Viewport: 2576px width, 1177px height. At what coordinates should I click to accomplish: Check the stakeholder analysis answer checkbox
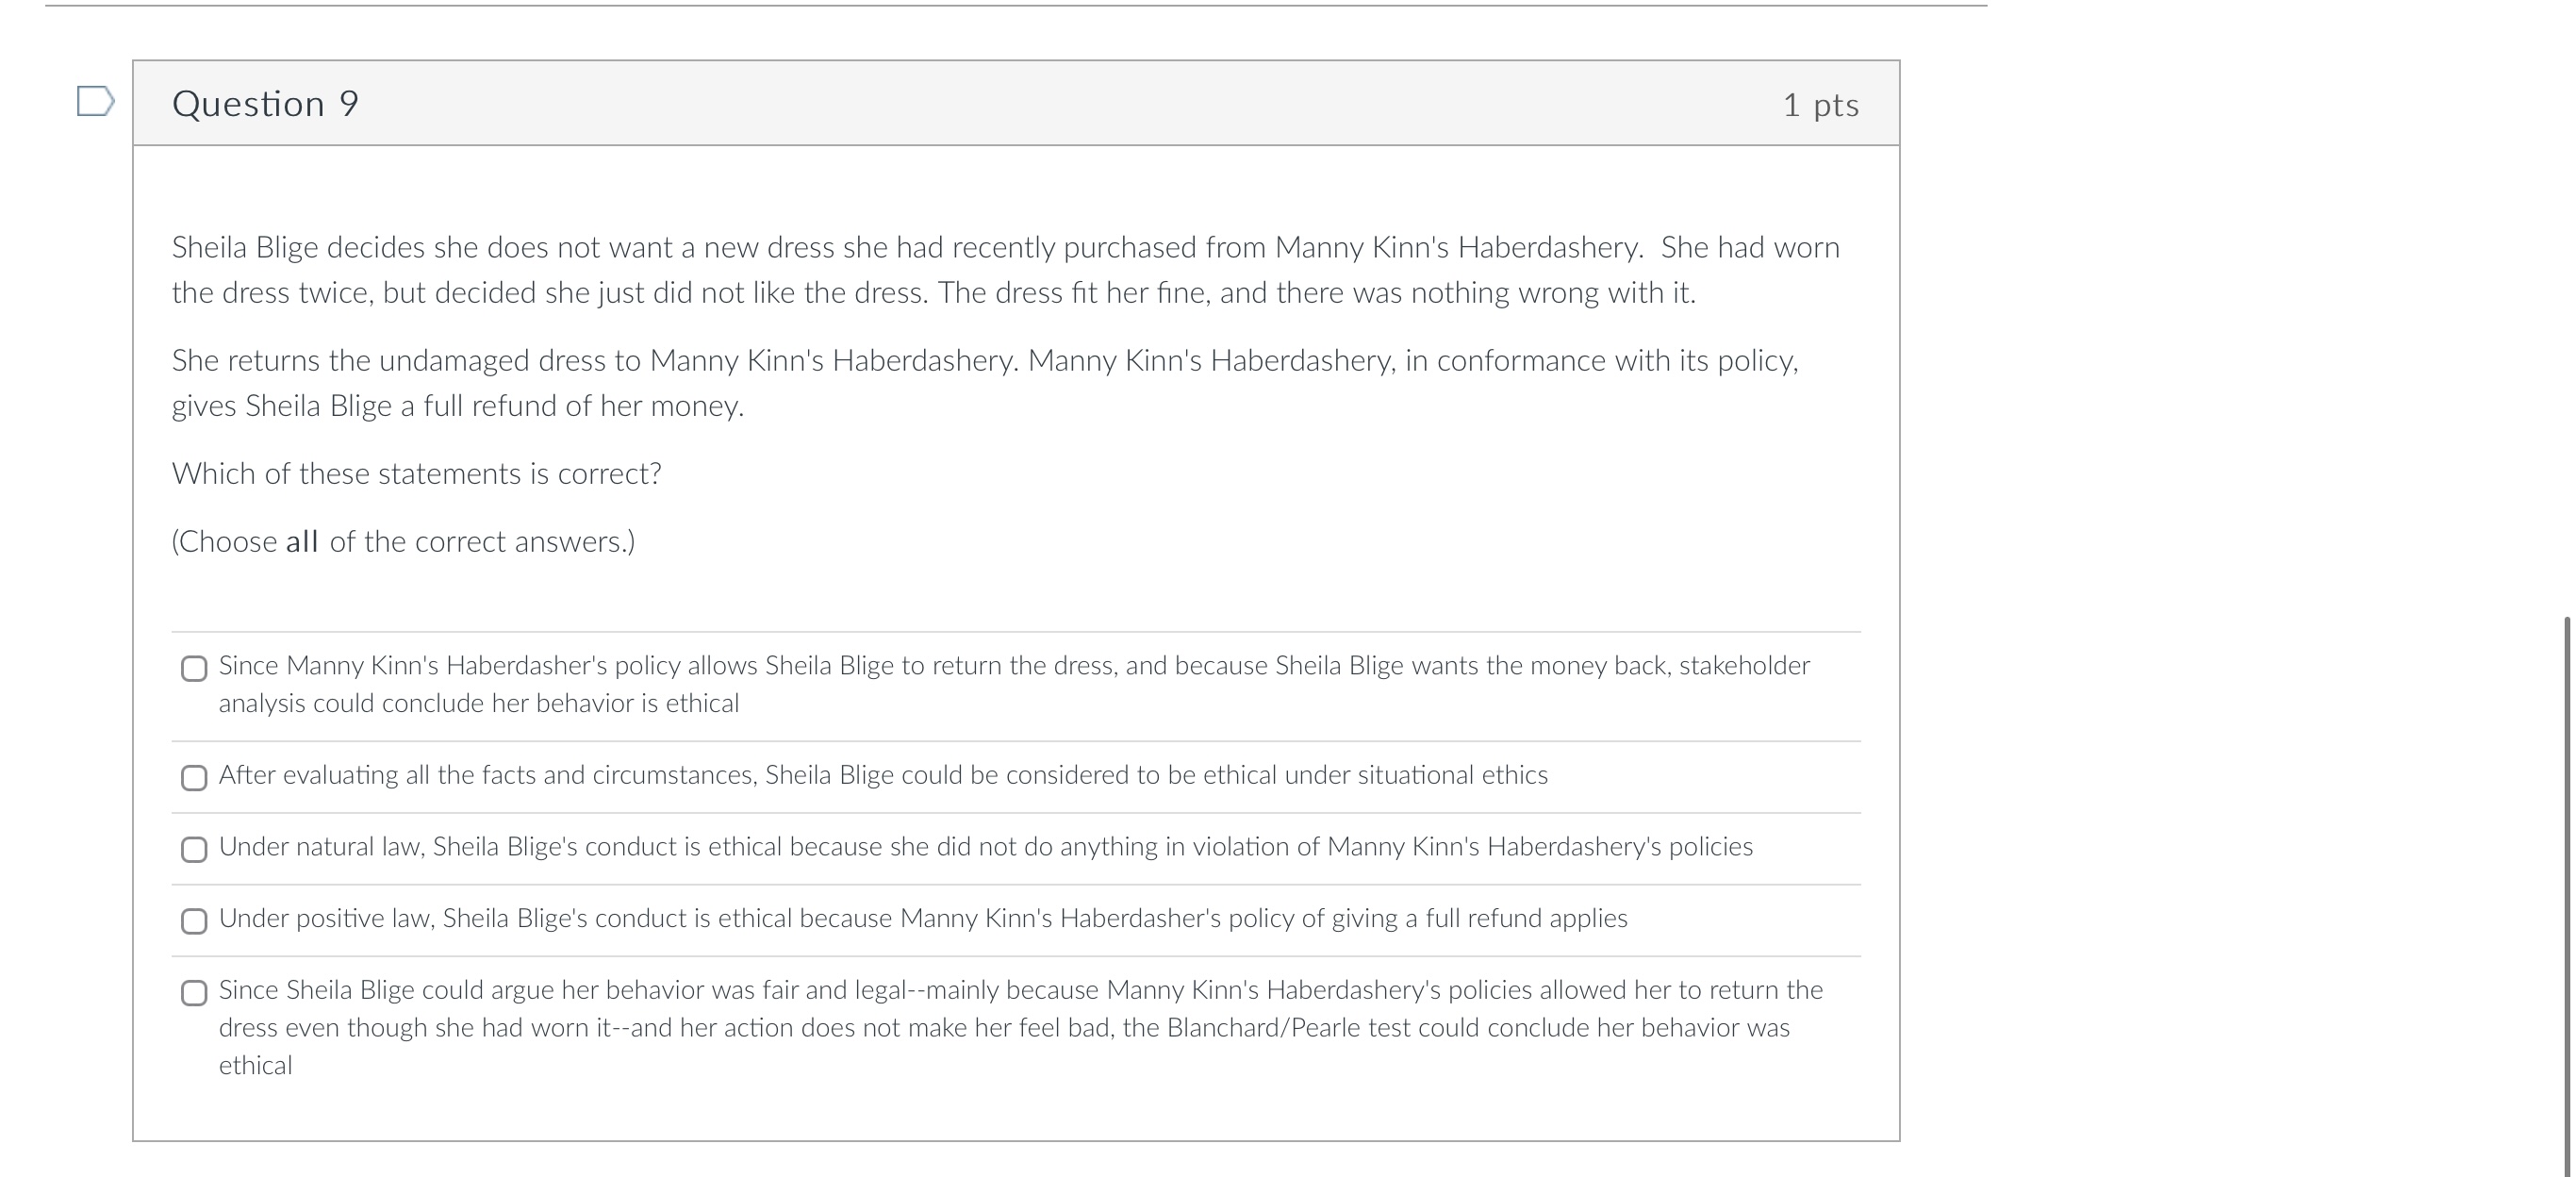coord(194,669)
